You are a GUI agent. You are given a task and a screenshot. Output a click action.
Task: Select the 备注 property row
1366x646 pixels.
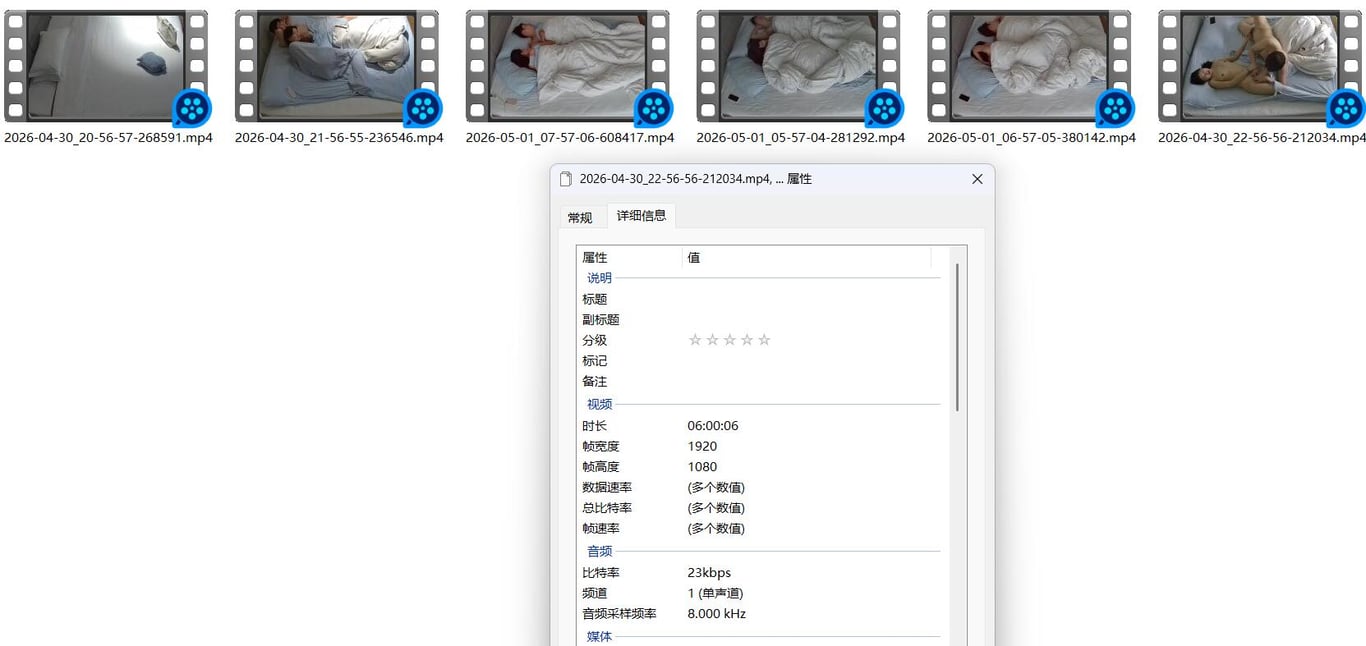(761, 382)
